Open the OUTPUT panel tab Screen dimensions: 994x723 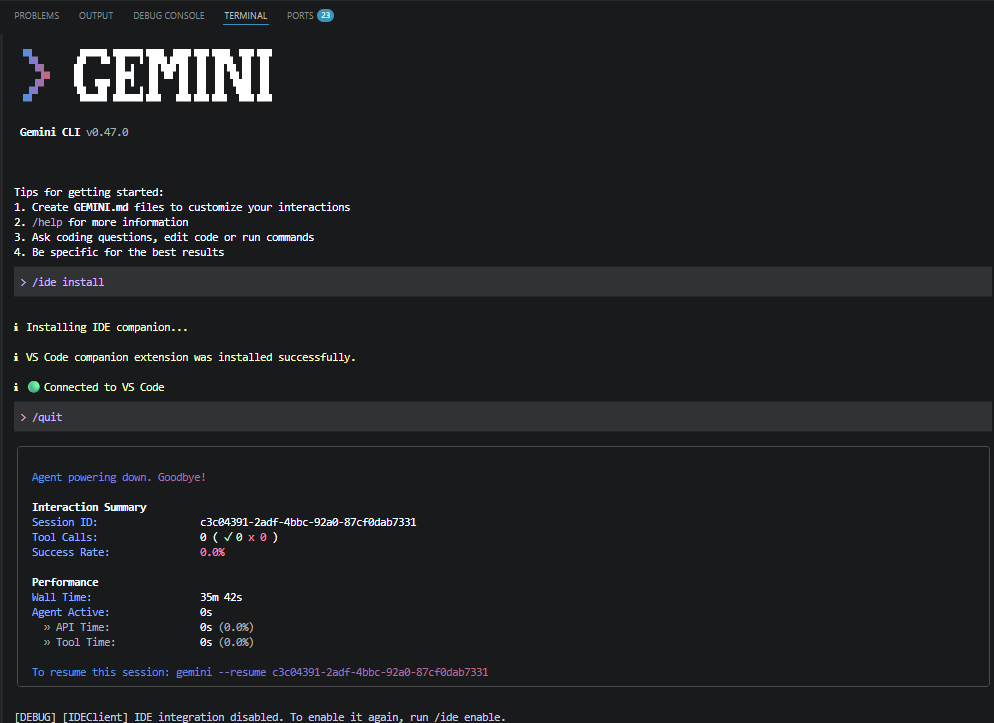pos(96,15)
